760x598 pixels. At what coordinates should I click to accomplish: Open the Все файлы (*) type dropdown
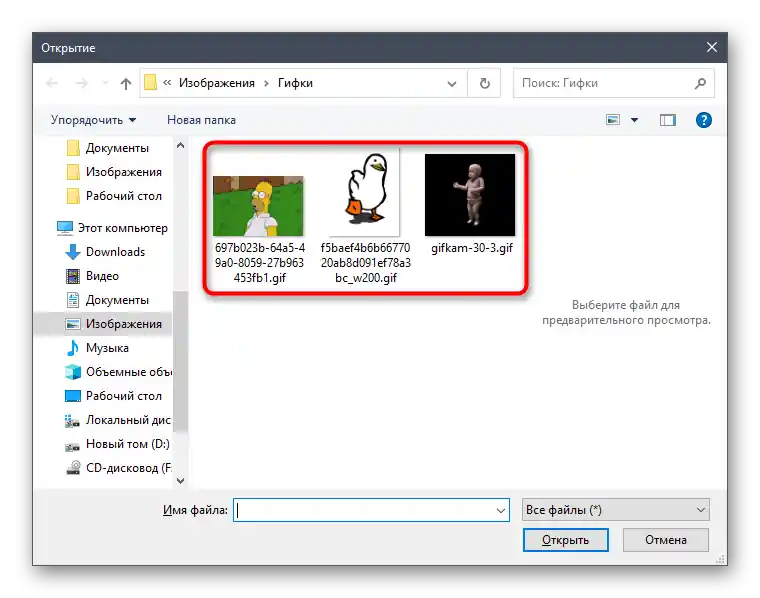616,510
